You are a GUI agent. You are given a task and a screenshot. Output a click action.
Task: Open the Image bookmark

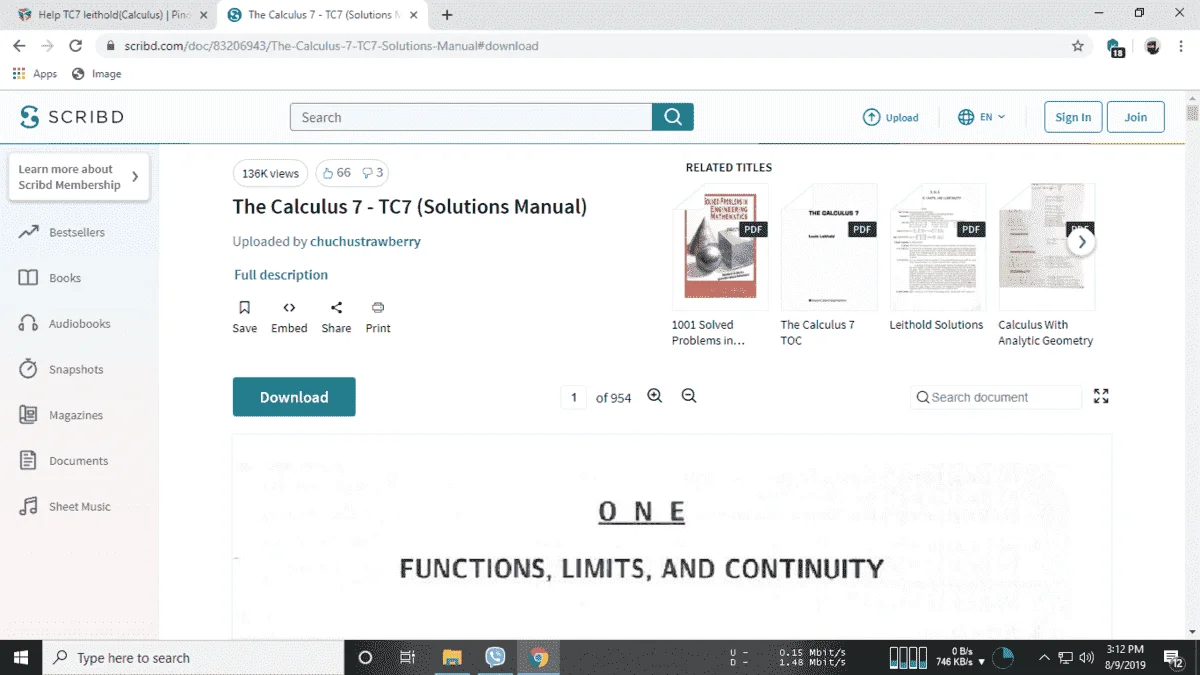[96, 74]
